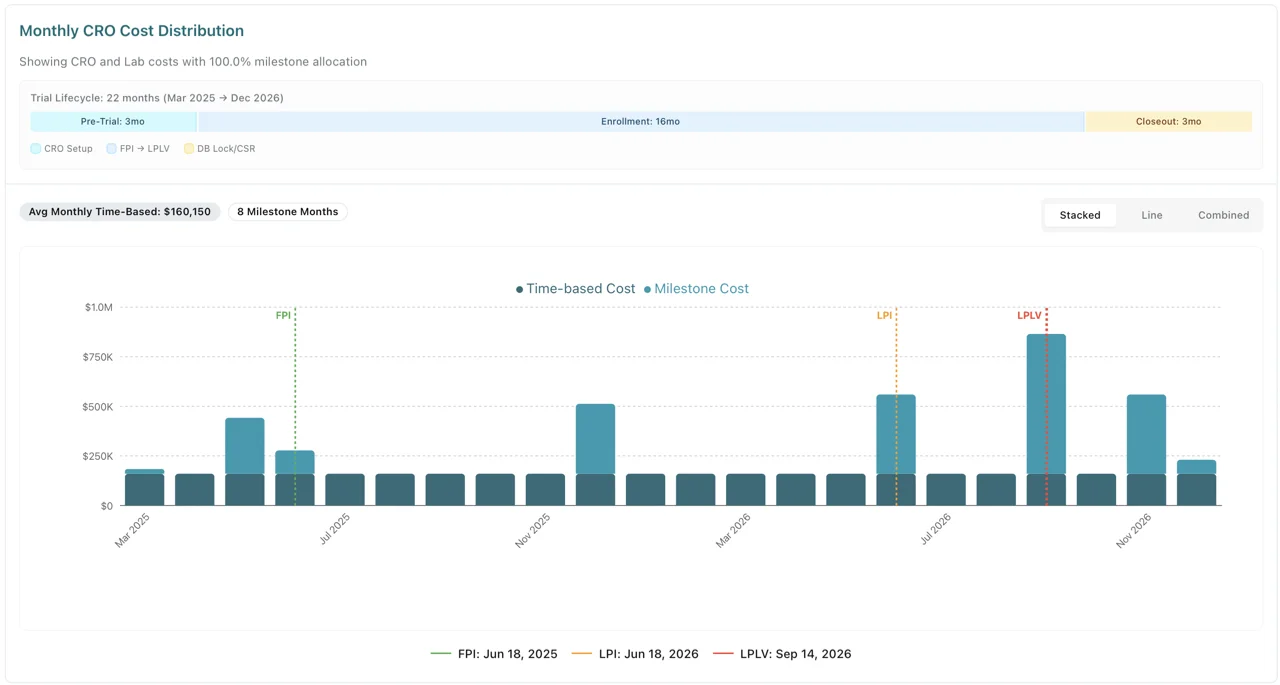Hide the Time-based Cost series
1280x685 pixels.
tap(580, 288)
